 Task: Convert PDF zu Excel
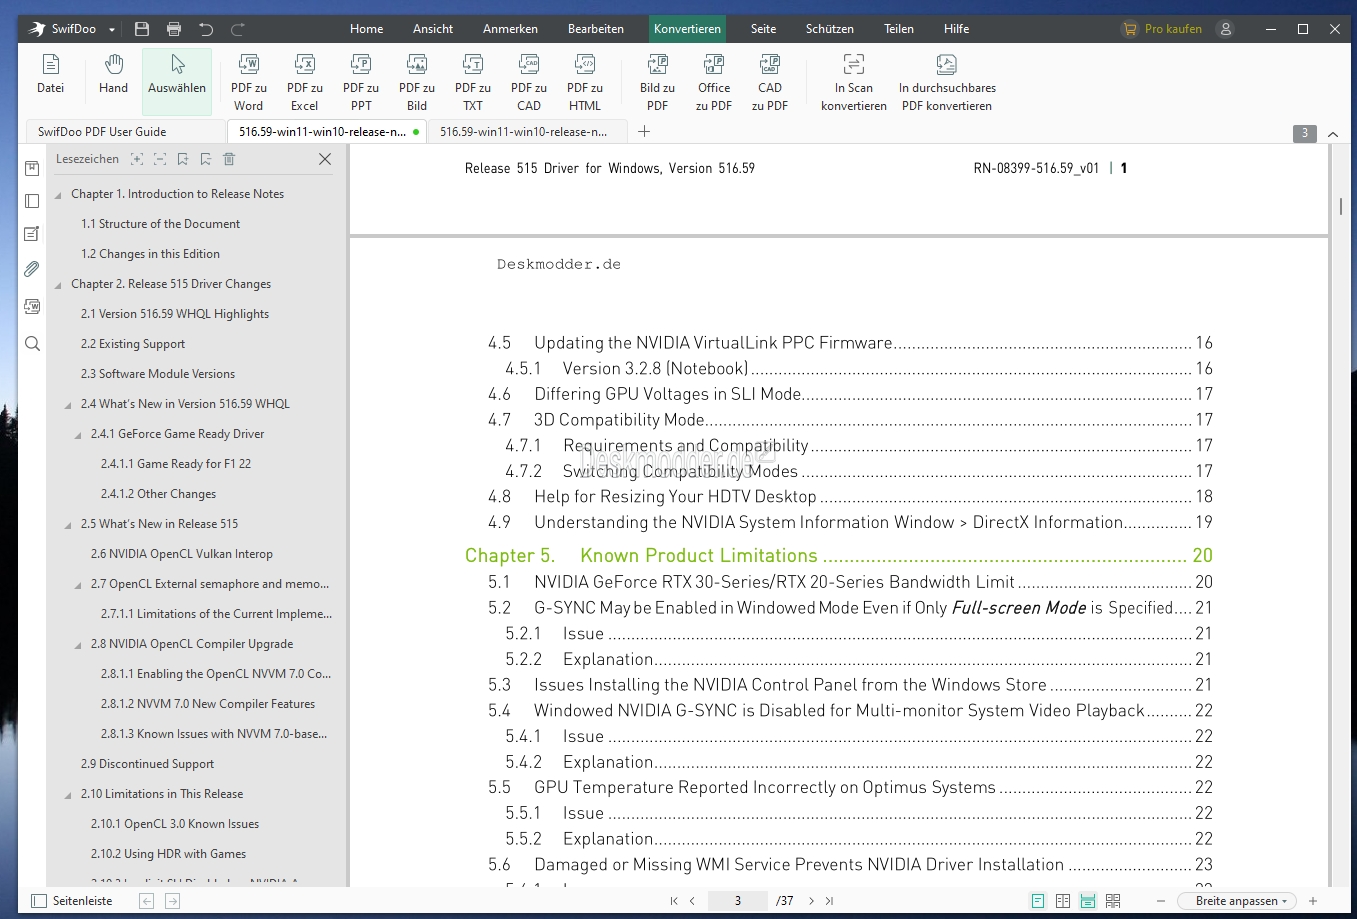[x=305, y=82]
